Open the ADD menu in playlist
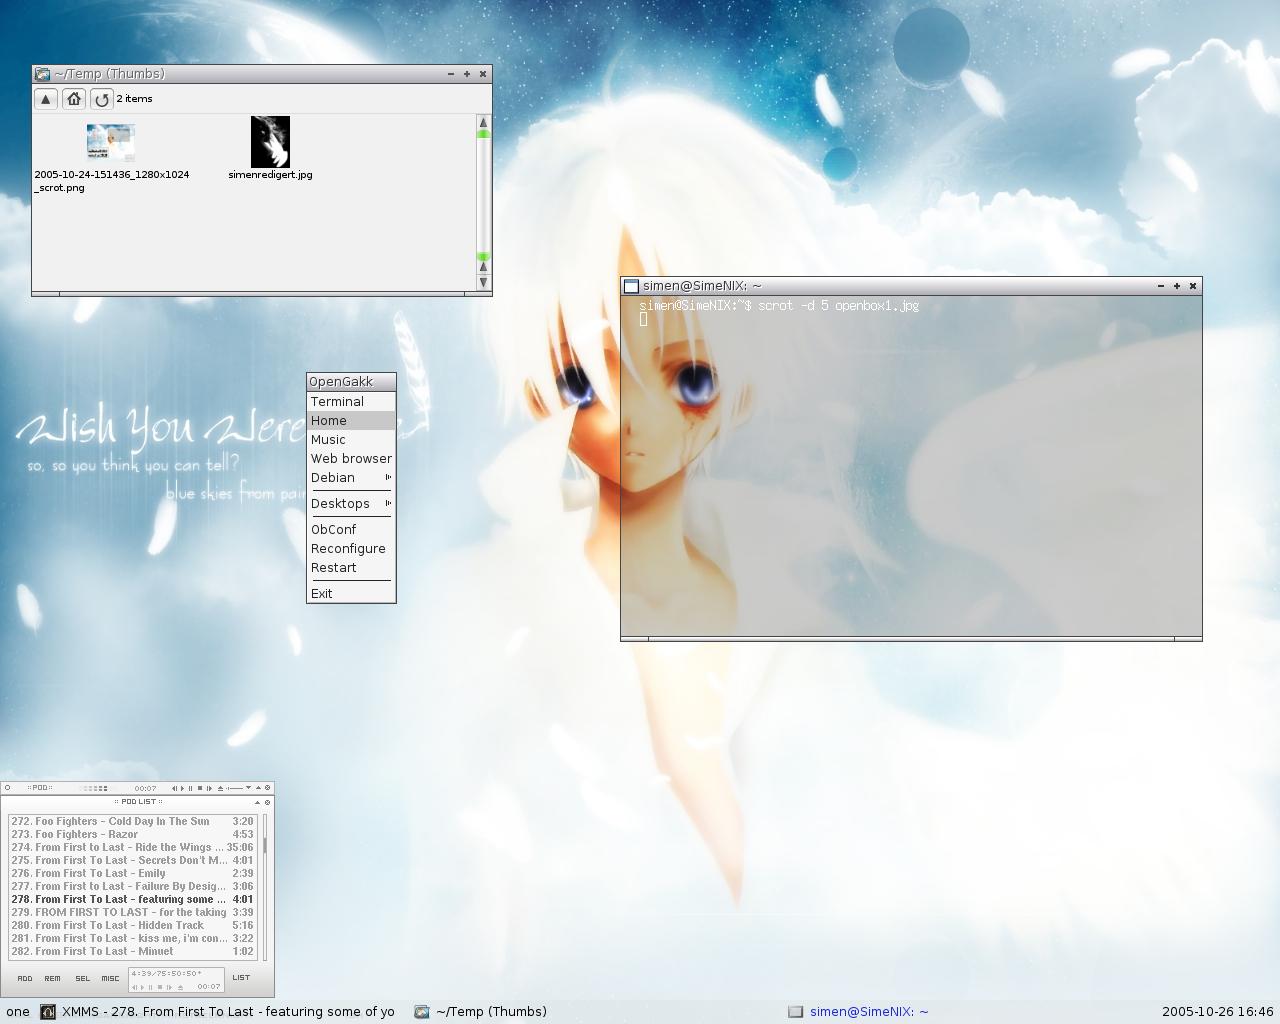This screenshot has height=1024, width=1280. (x=25, y=978)
